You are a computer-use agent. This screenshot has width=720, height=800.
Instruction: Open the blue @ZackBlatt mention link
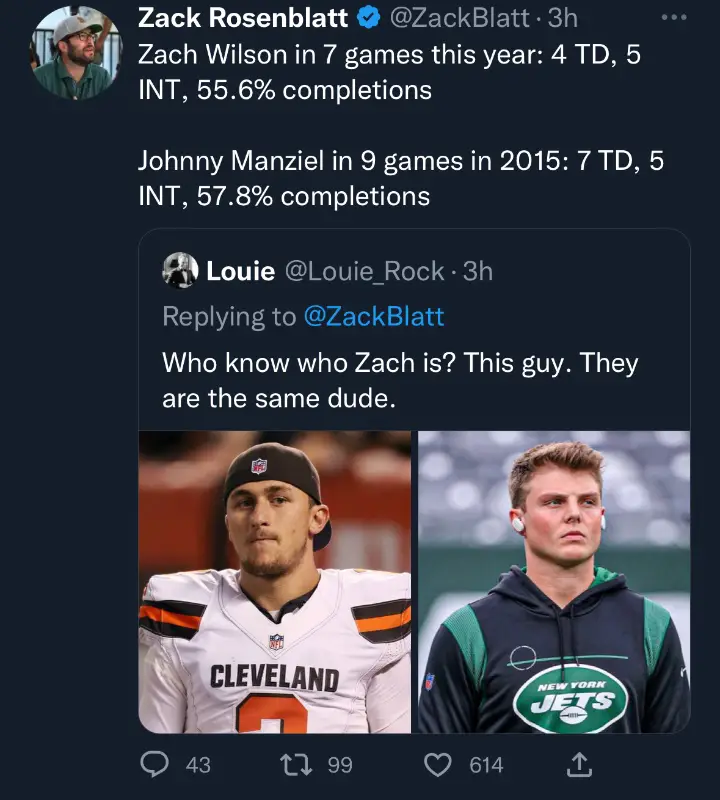tap(374, 317)
